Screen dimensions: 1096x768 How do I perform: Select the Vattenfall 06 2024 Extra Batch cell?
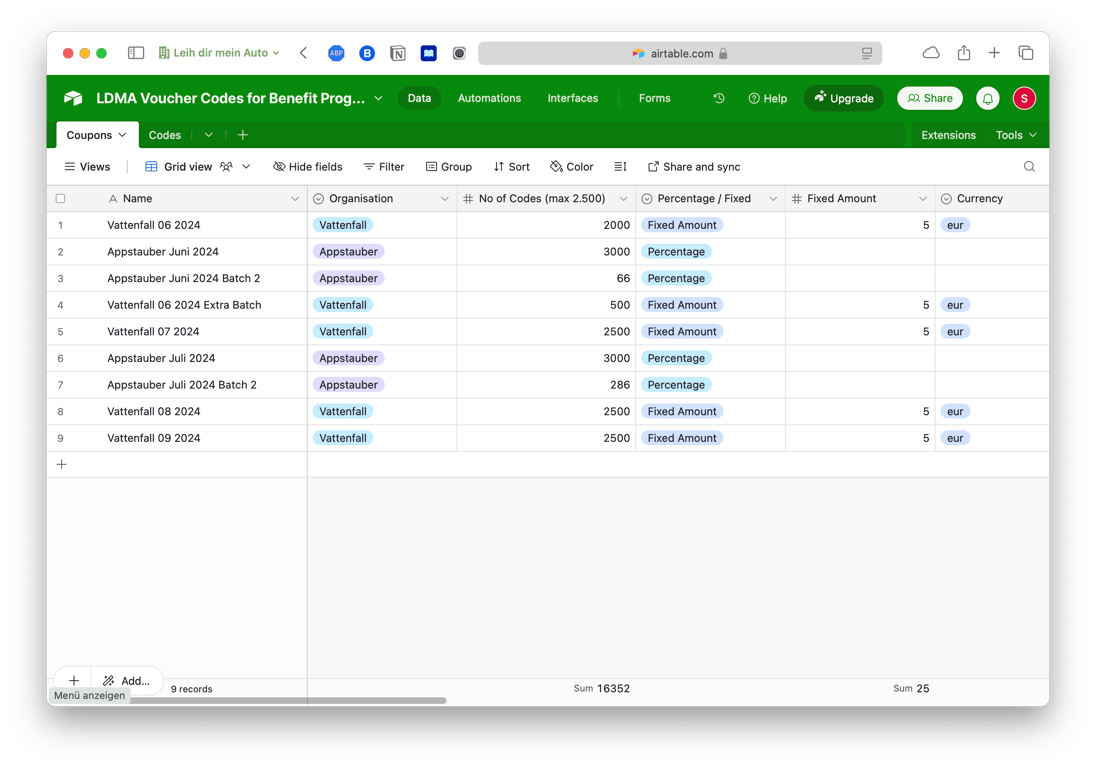(184, 305)
